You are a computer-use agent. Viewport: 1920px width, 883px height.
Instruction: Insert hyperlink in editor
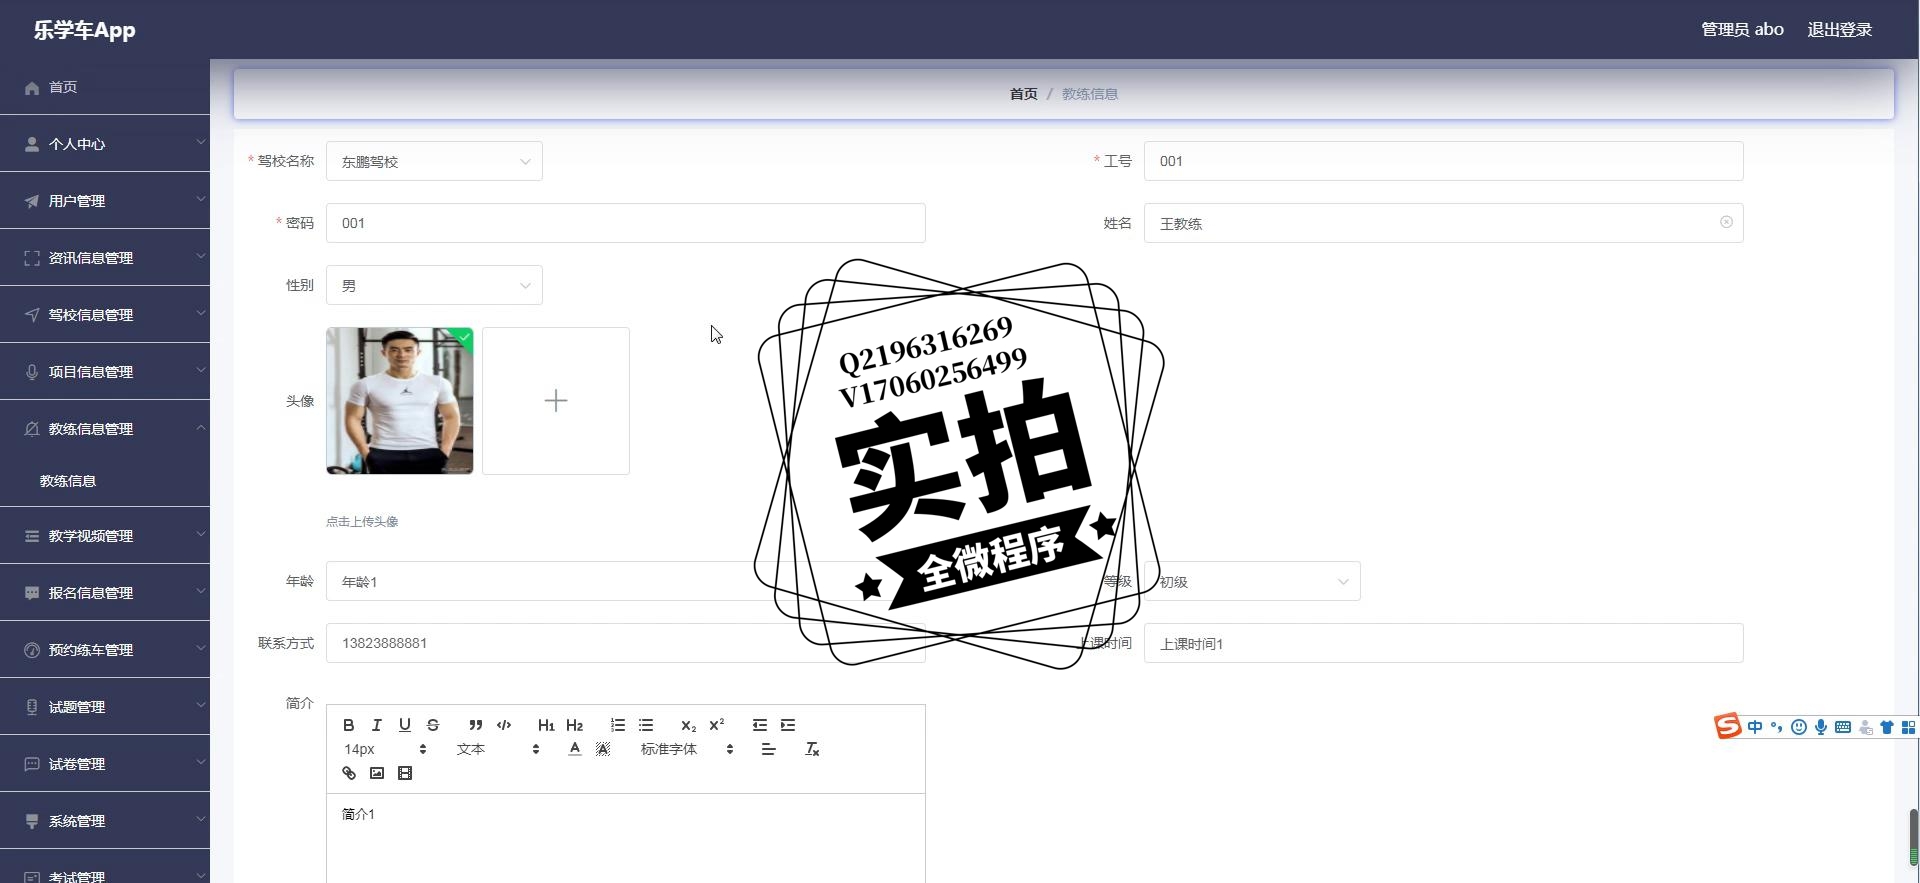pos(349,773)
